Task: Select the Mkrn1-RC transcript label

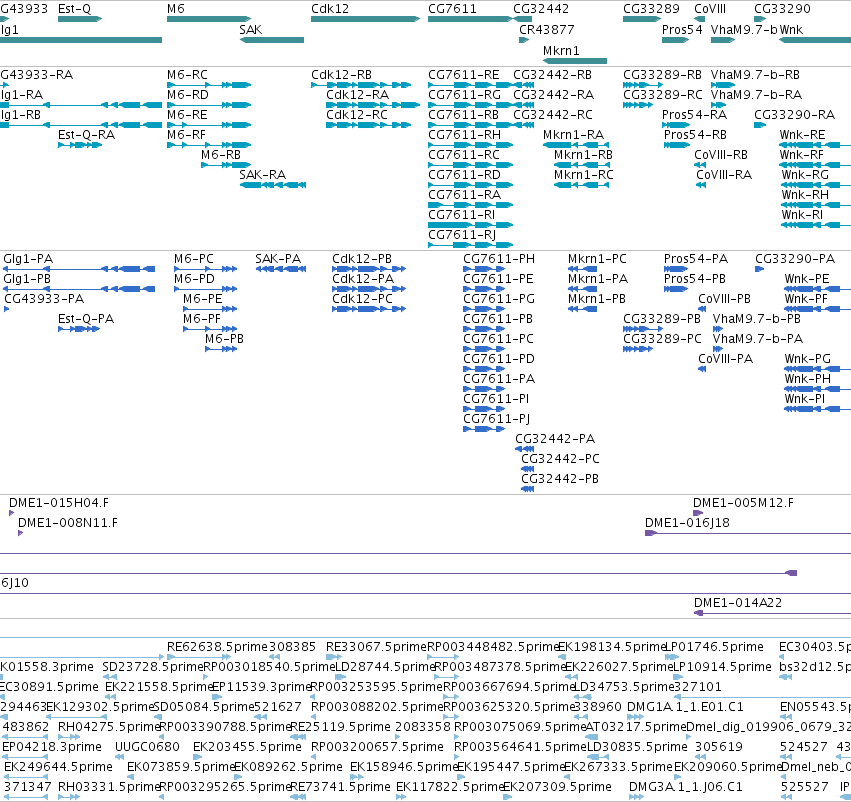Action: click(x=584, y=174)
